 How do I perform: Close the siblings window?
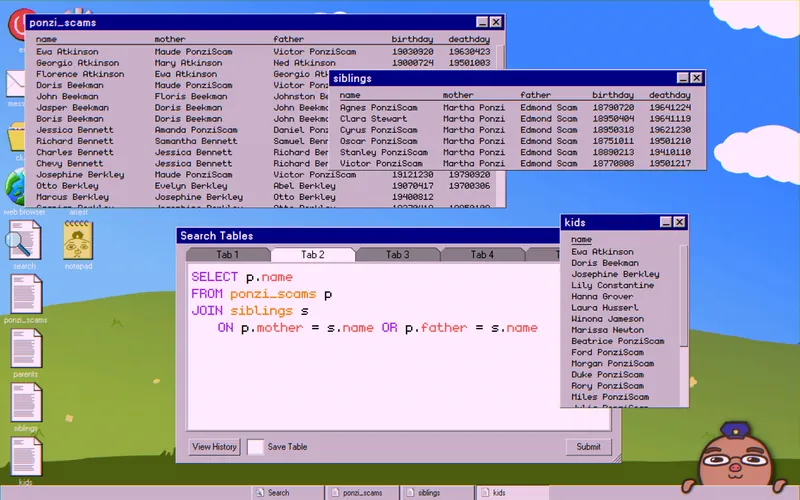point(696,78)
